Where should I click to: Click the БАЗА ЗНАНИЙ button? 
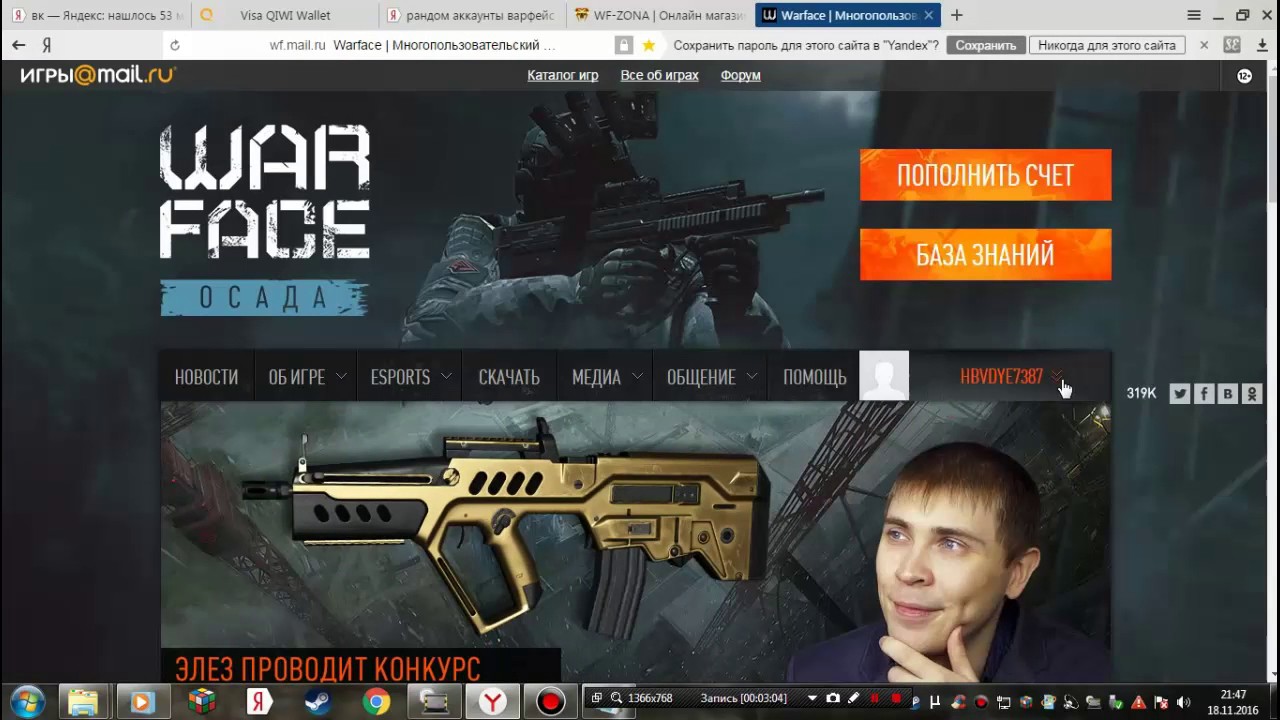point(985,254)
